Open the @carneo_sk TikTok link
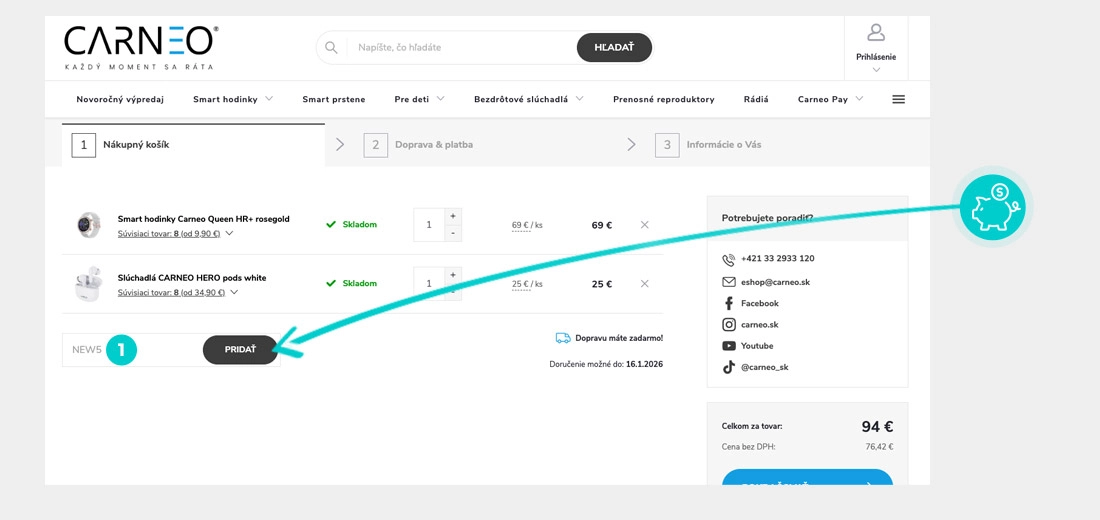The image size is (1100, 520). coord(764,367)
